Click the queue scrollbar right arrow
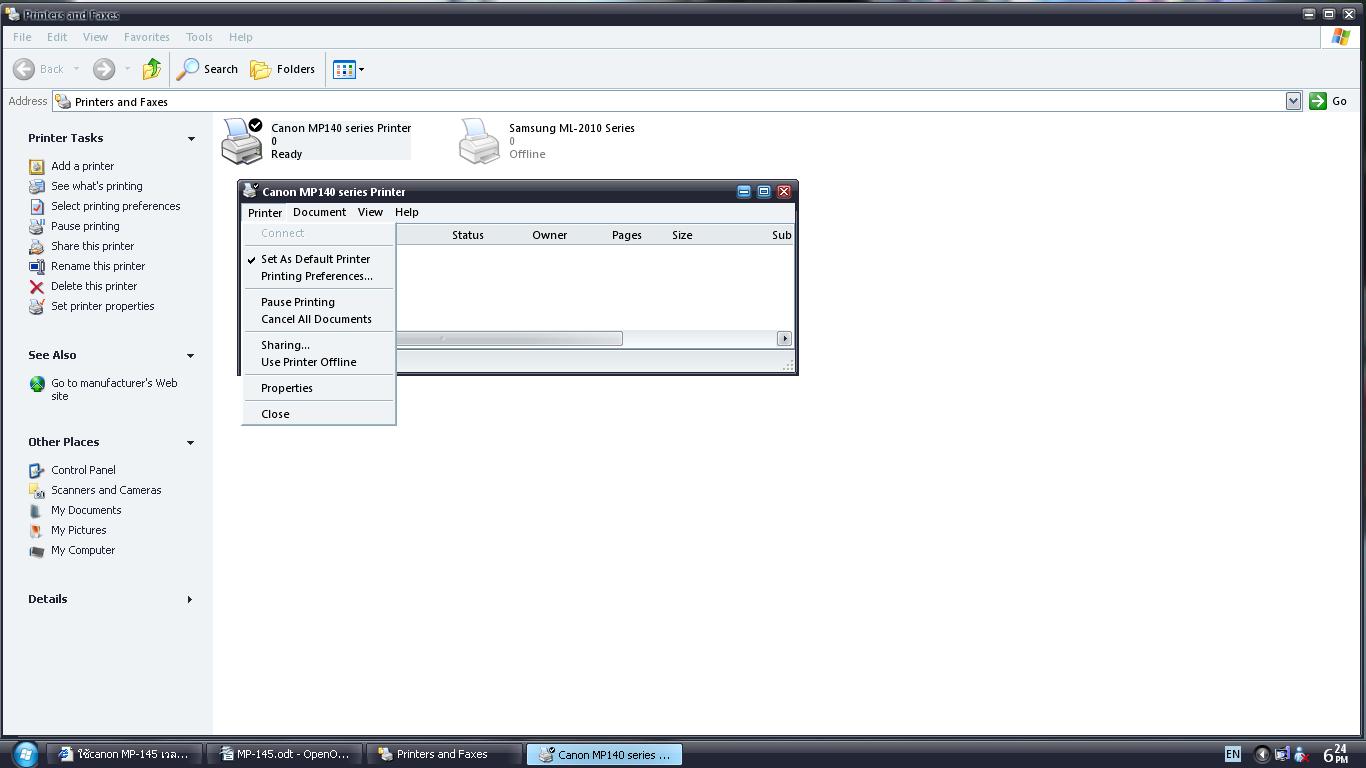Viewport: 1366px width, 768px height. pos(784,338)
